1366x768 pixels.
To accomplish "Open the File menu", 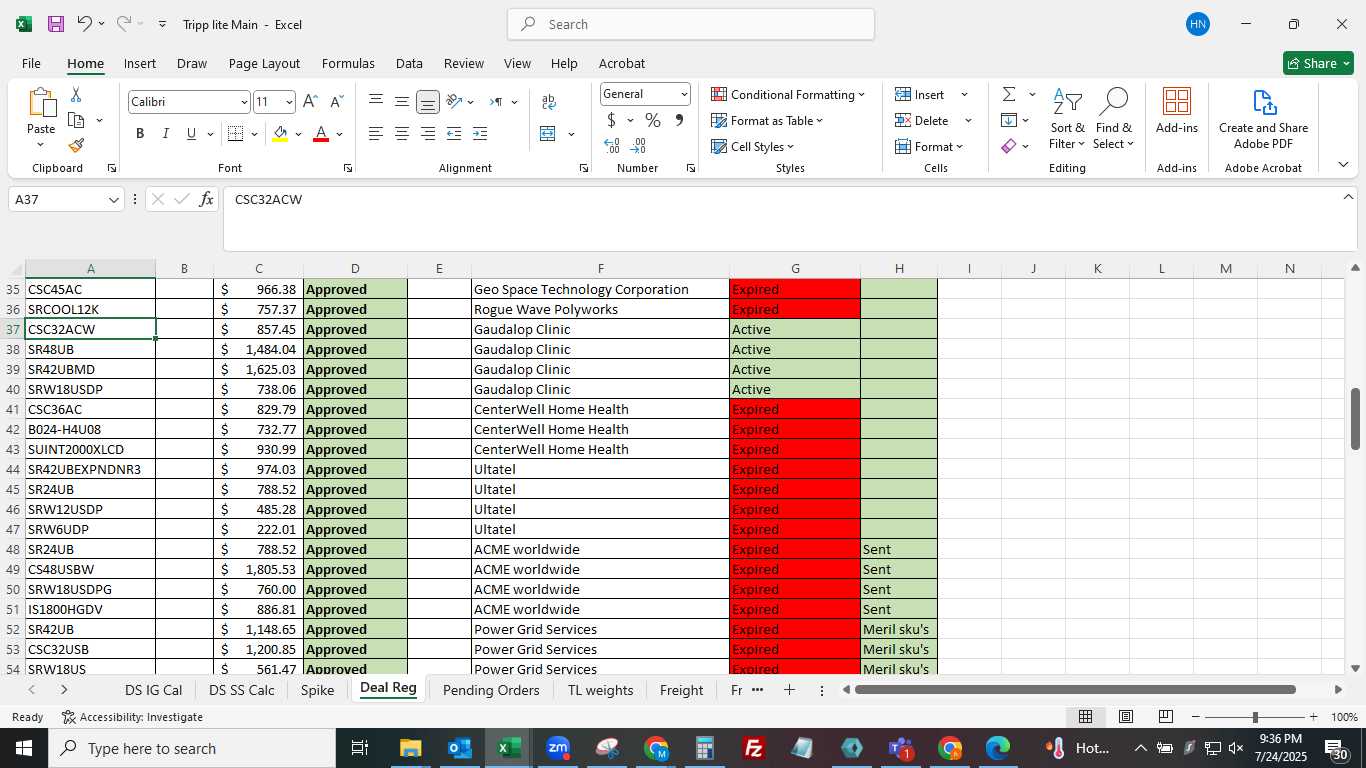I will (x=31, y=63).
